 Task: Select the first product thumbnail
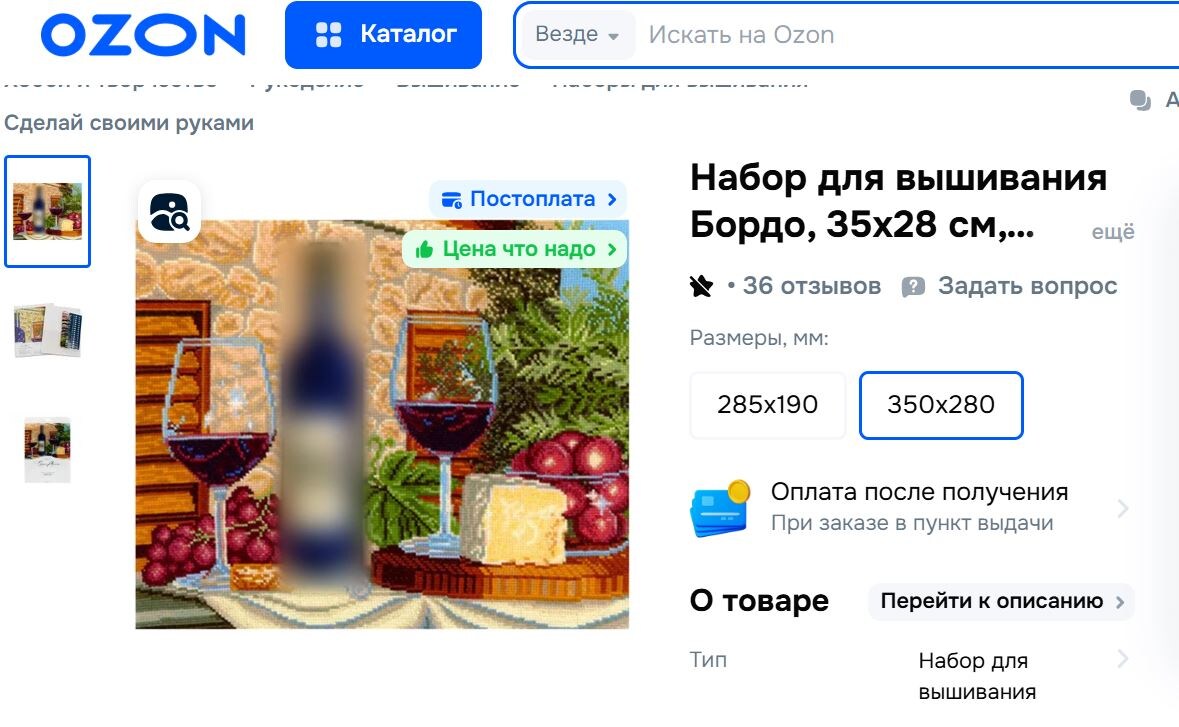[x=47, y=211]
